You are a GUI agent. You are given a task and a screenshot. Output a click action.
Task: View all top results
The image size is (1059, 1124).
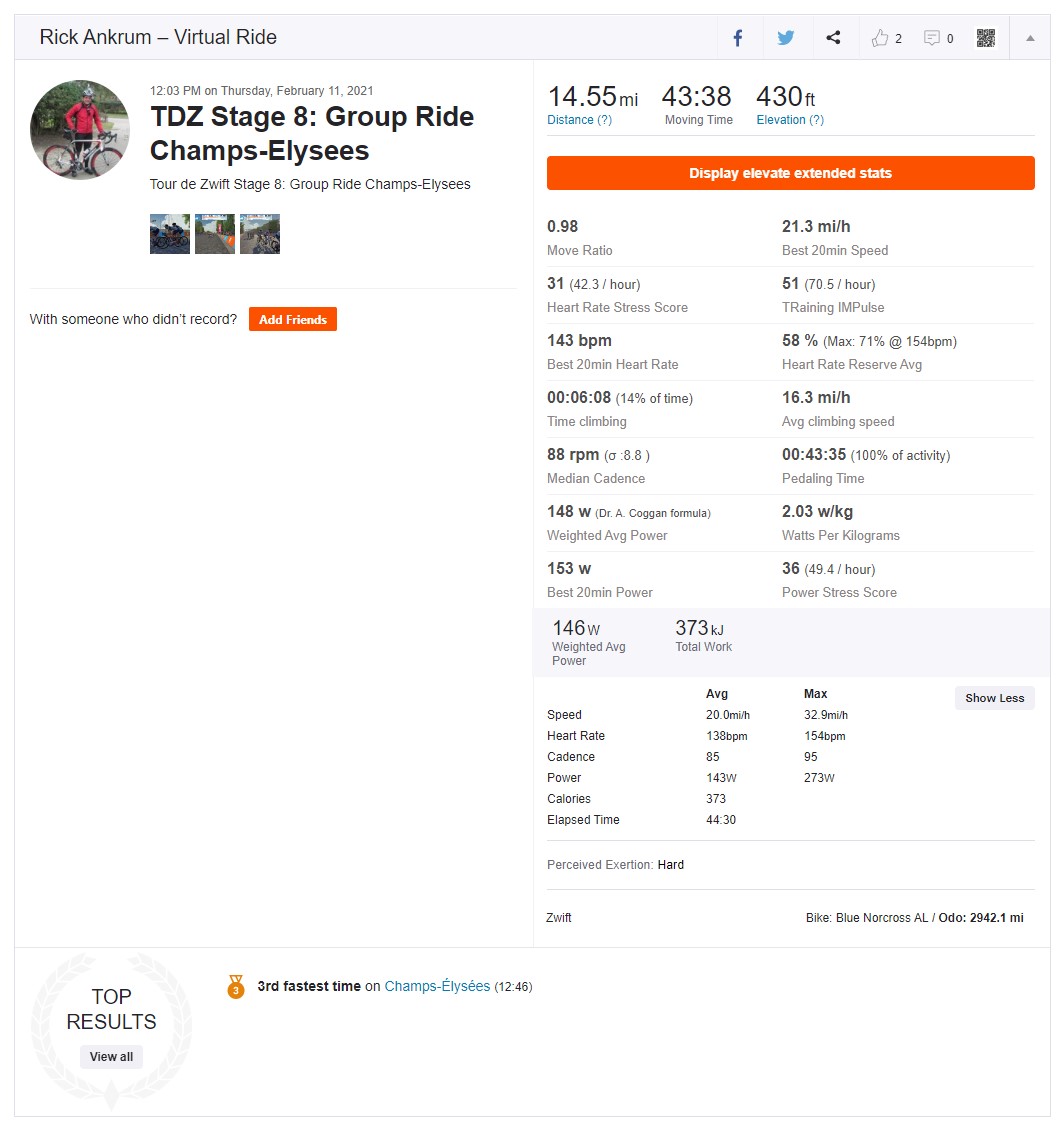coord(111,1057)
